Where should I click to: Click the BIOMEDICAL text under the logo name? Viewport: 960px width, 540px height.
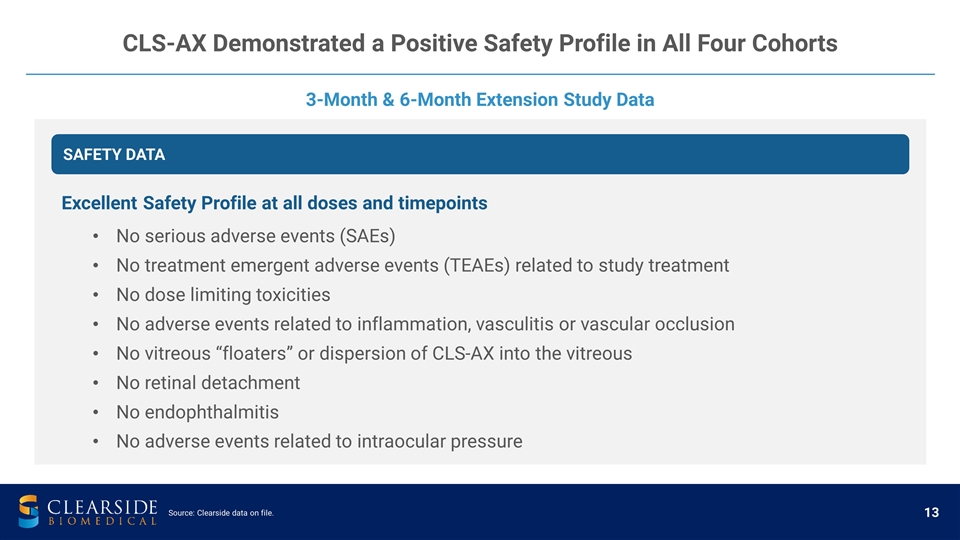101,521
